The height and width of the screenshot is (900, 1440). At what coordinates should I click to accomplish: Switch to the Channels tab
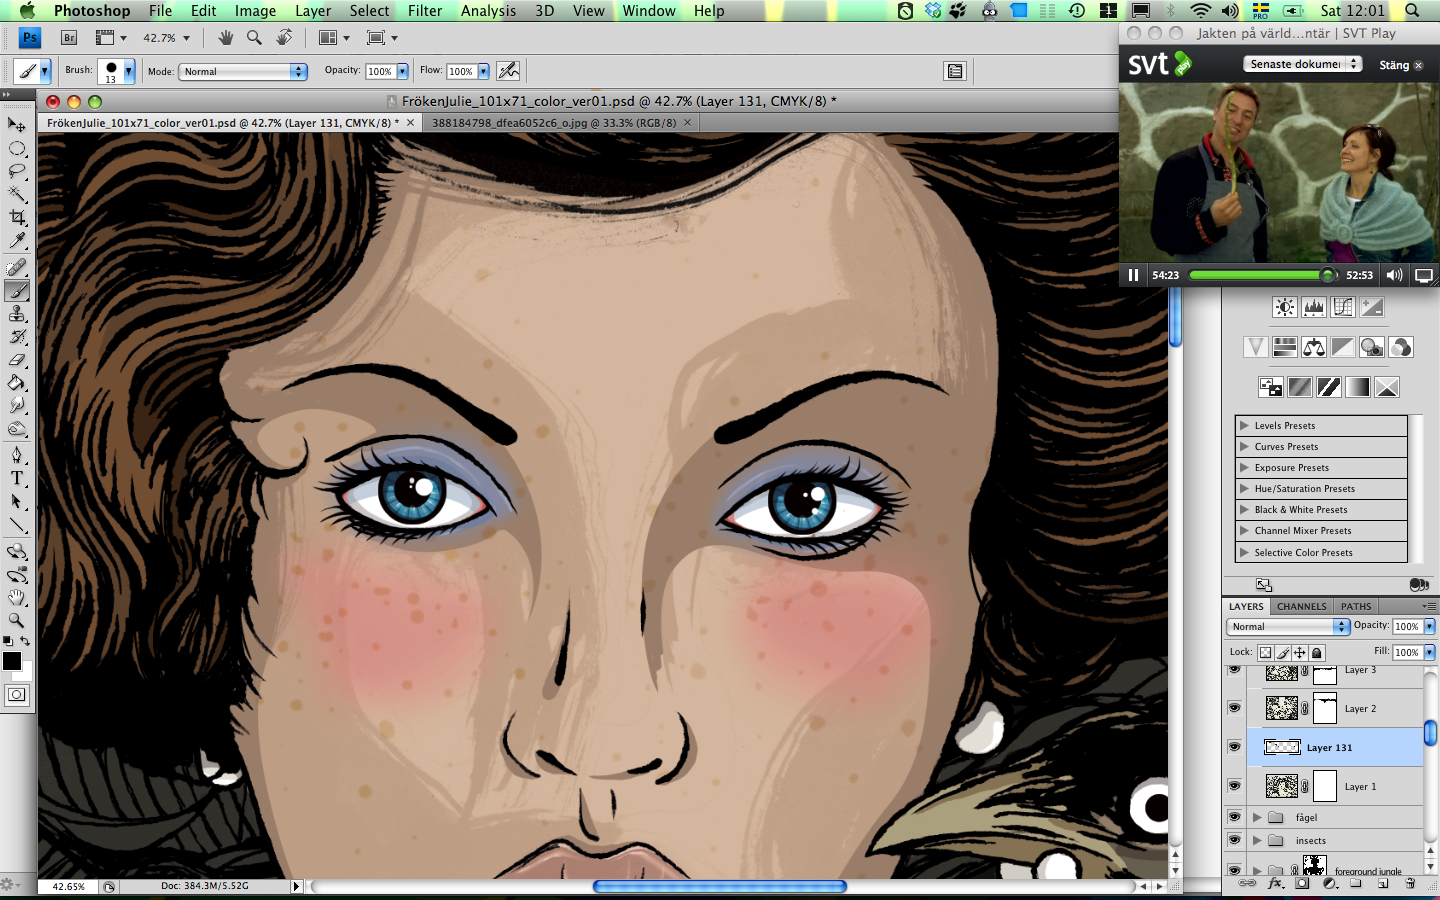(1301, 606)
